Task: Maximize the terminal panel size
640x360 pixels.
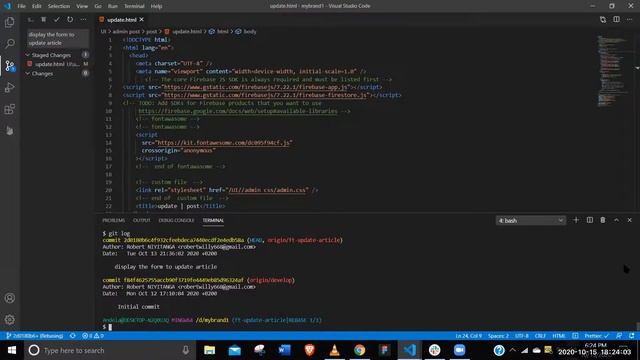Action: pos(616,220)
